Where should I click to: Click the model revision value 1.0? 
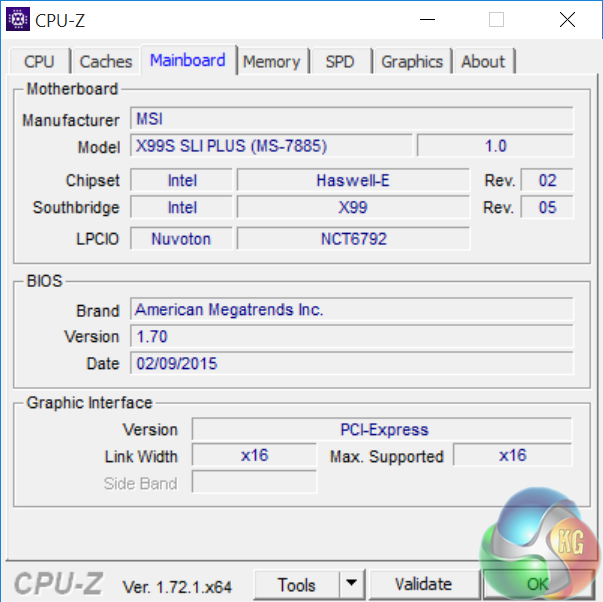tap(495, 146)
